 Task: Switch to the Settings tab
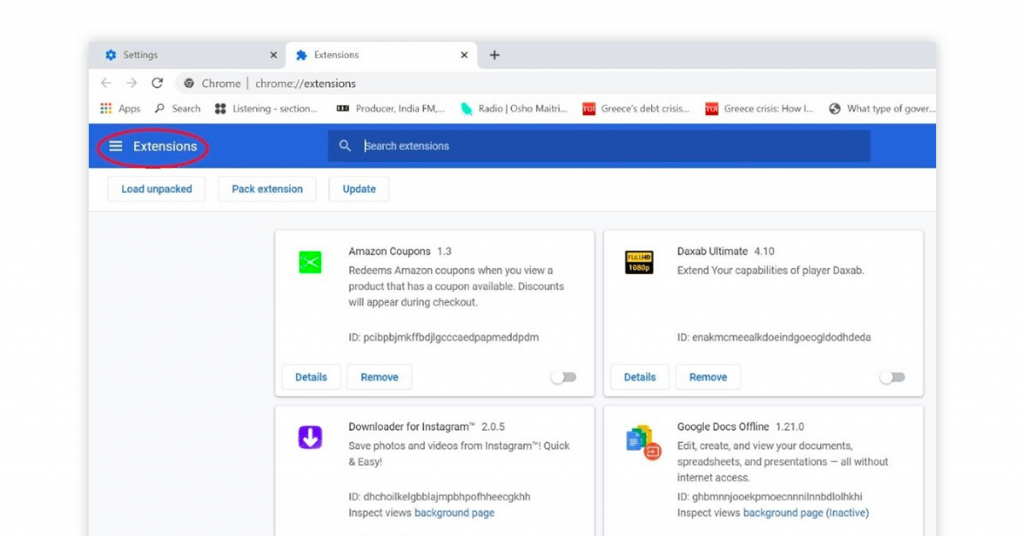coord(187,55)
